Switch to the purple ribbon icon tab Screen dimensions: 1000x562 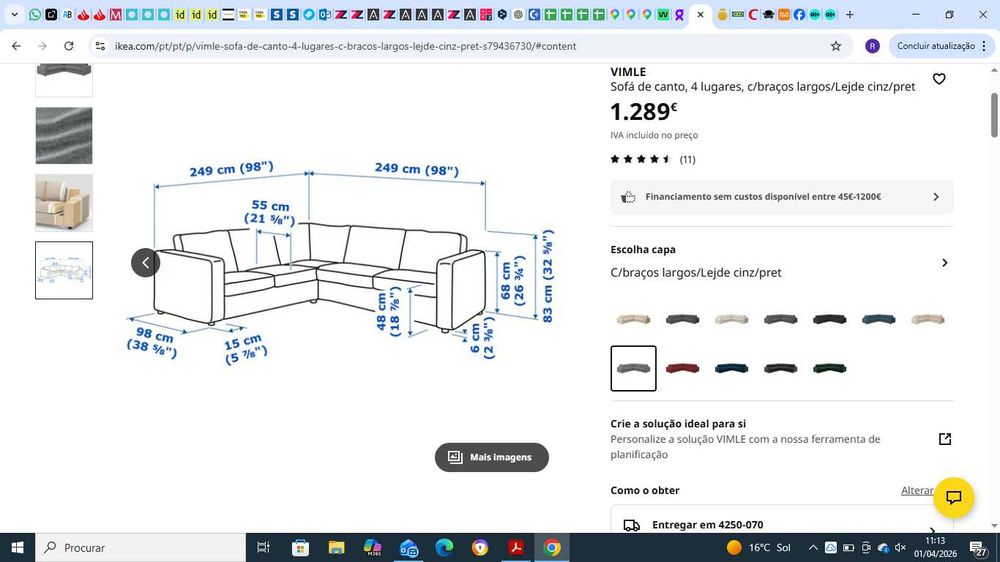(x=679, y=14)
